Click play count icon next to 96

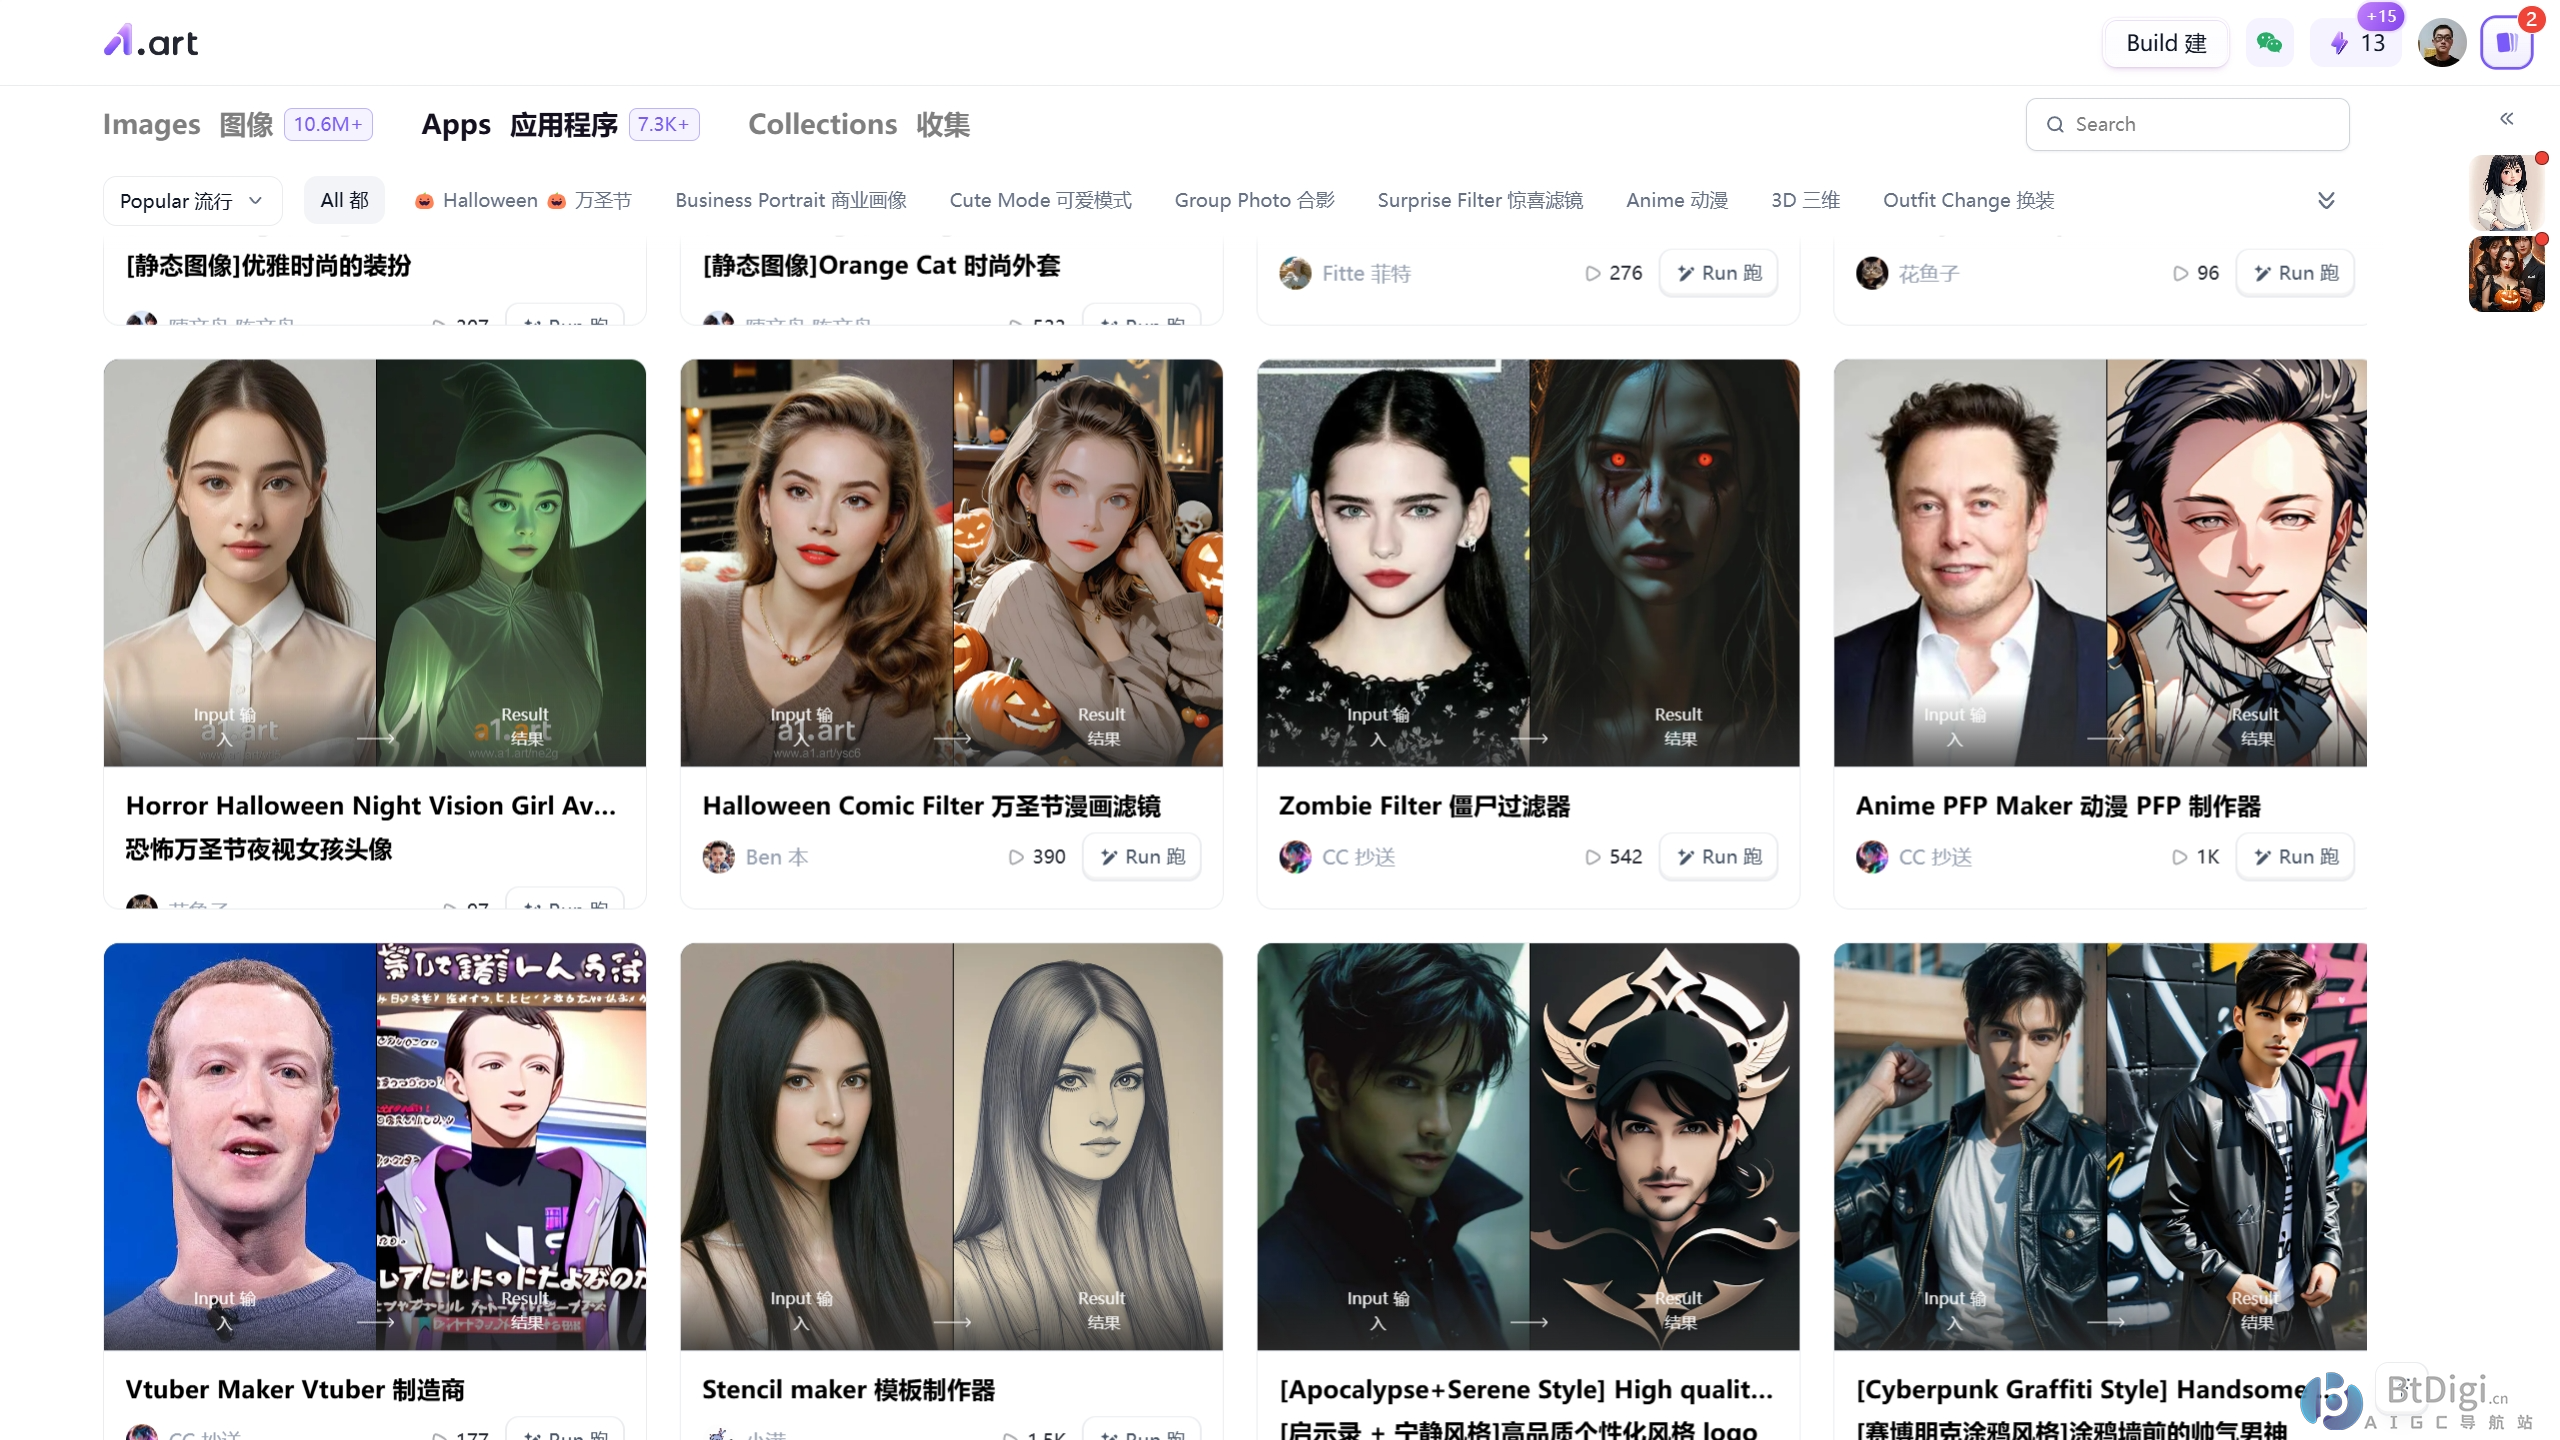pyautogui.click(x=2180, y=273)
